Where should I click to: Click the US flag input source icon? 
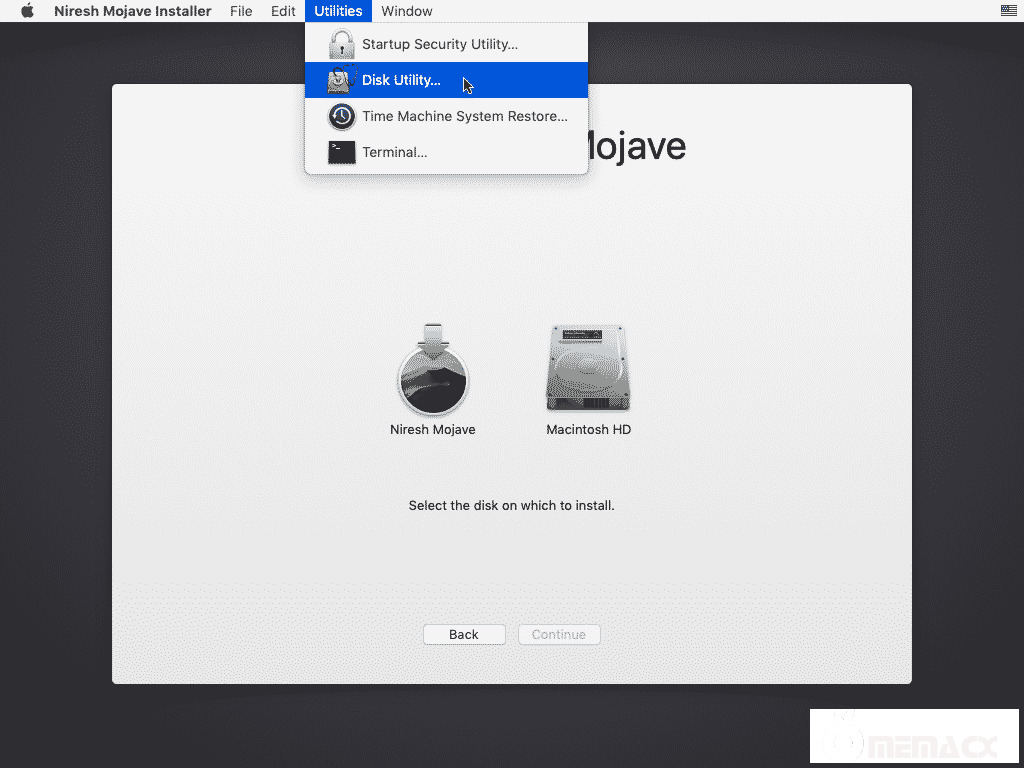1009,11
